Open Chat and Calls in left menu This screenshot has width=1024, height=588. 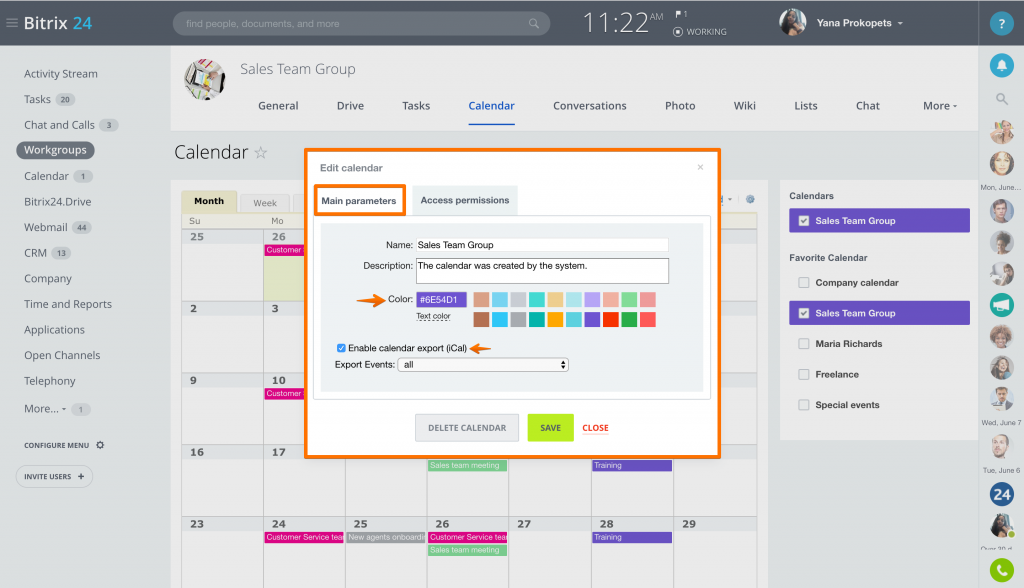(59, 125)
